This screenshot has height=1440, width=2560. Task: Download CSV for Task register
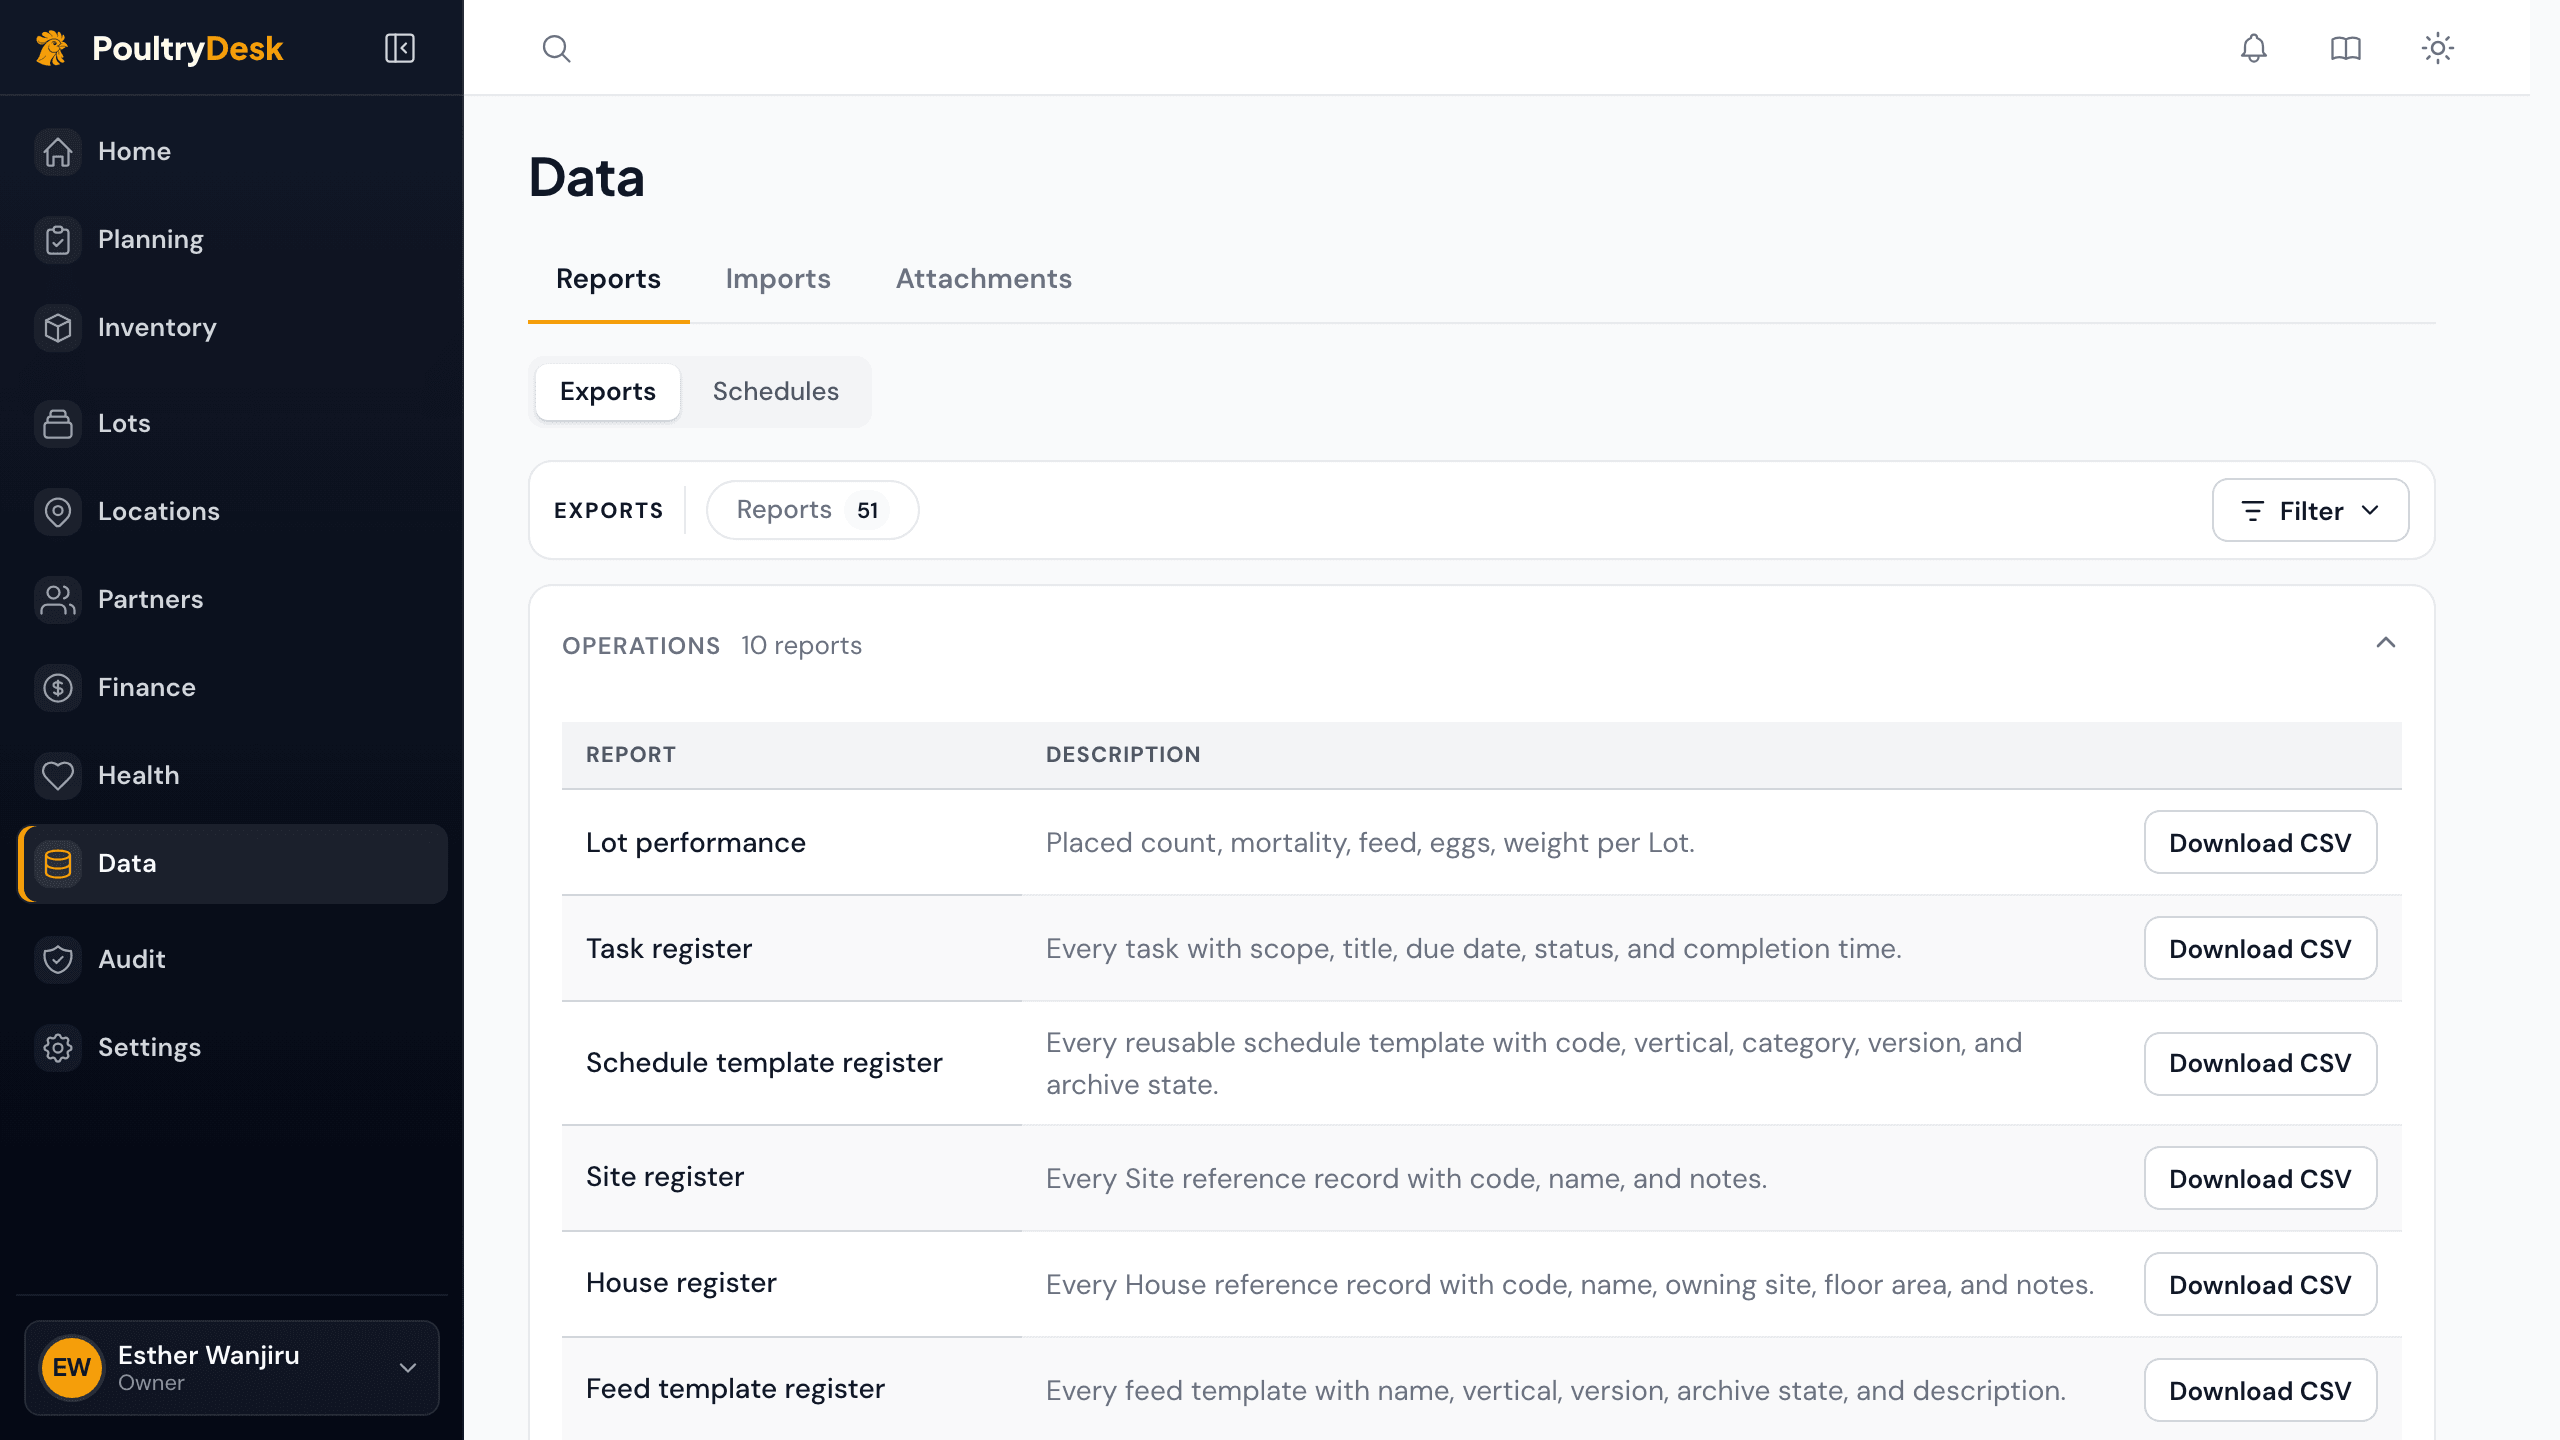pyautogui.click(x=2260, y=949)
